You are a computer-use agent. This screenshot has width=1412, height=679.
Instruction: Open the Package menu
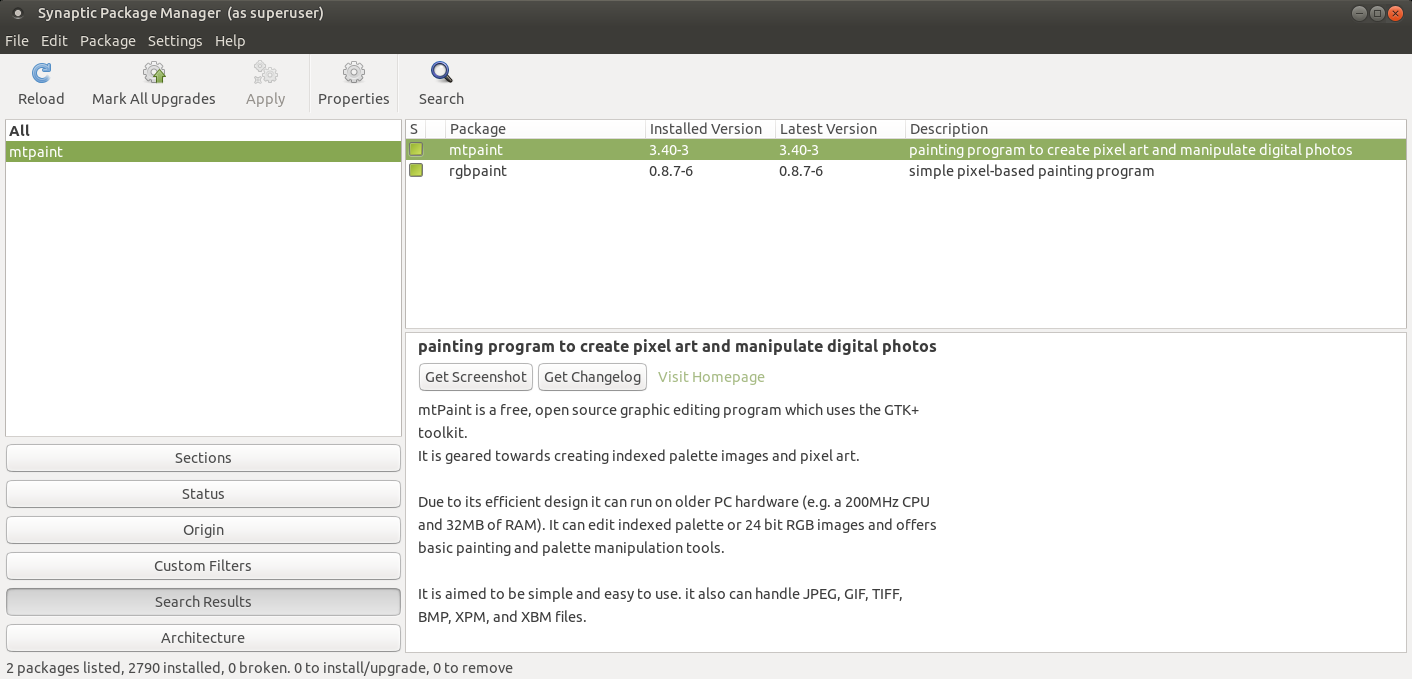pyautogui.click(x=107, y=41)
